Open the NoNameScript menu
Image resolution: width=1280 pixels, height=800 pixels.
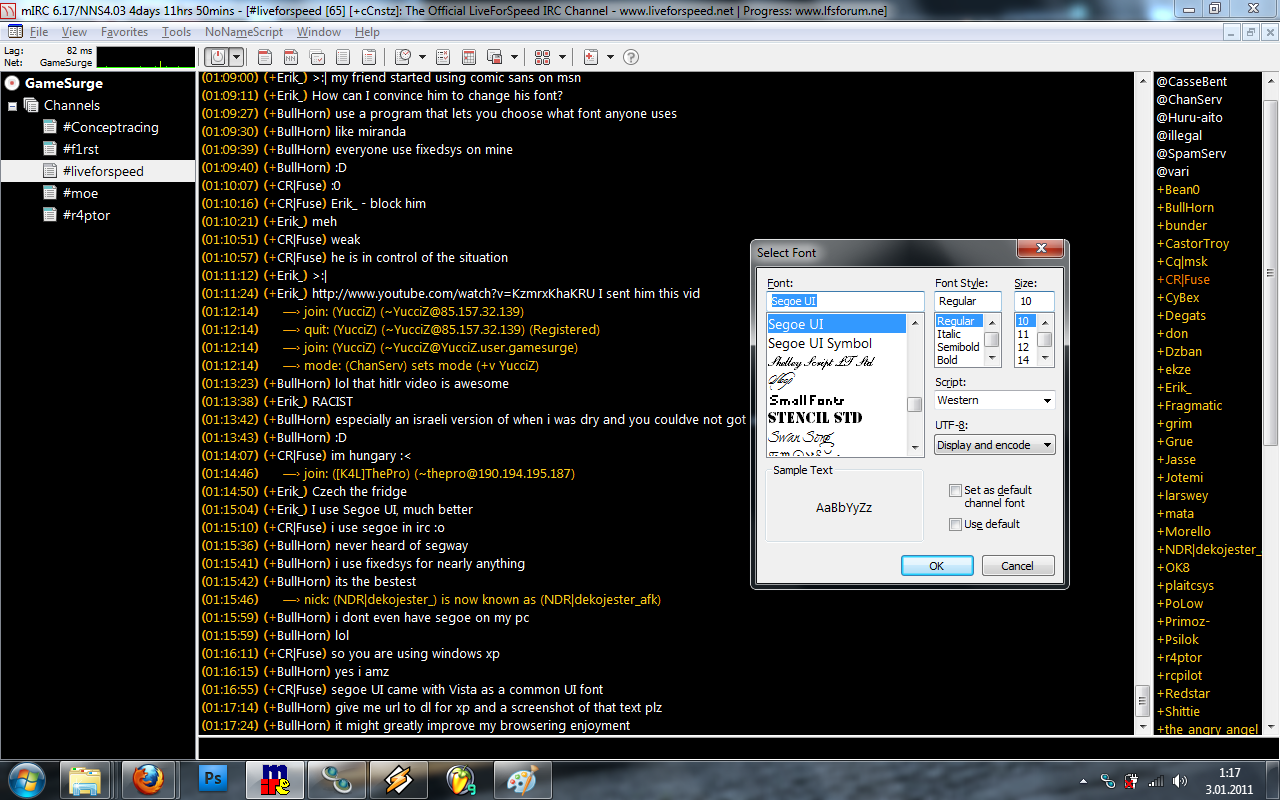244,32
